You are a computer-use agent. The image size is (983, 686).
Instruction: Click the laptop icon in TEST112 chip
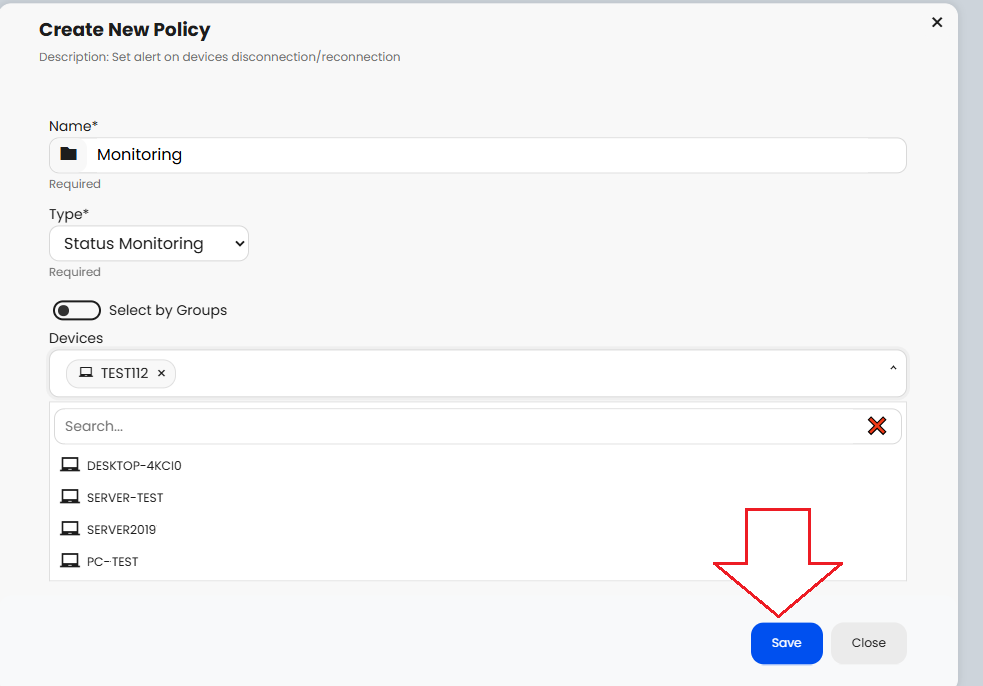86,373
